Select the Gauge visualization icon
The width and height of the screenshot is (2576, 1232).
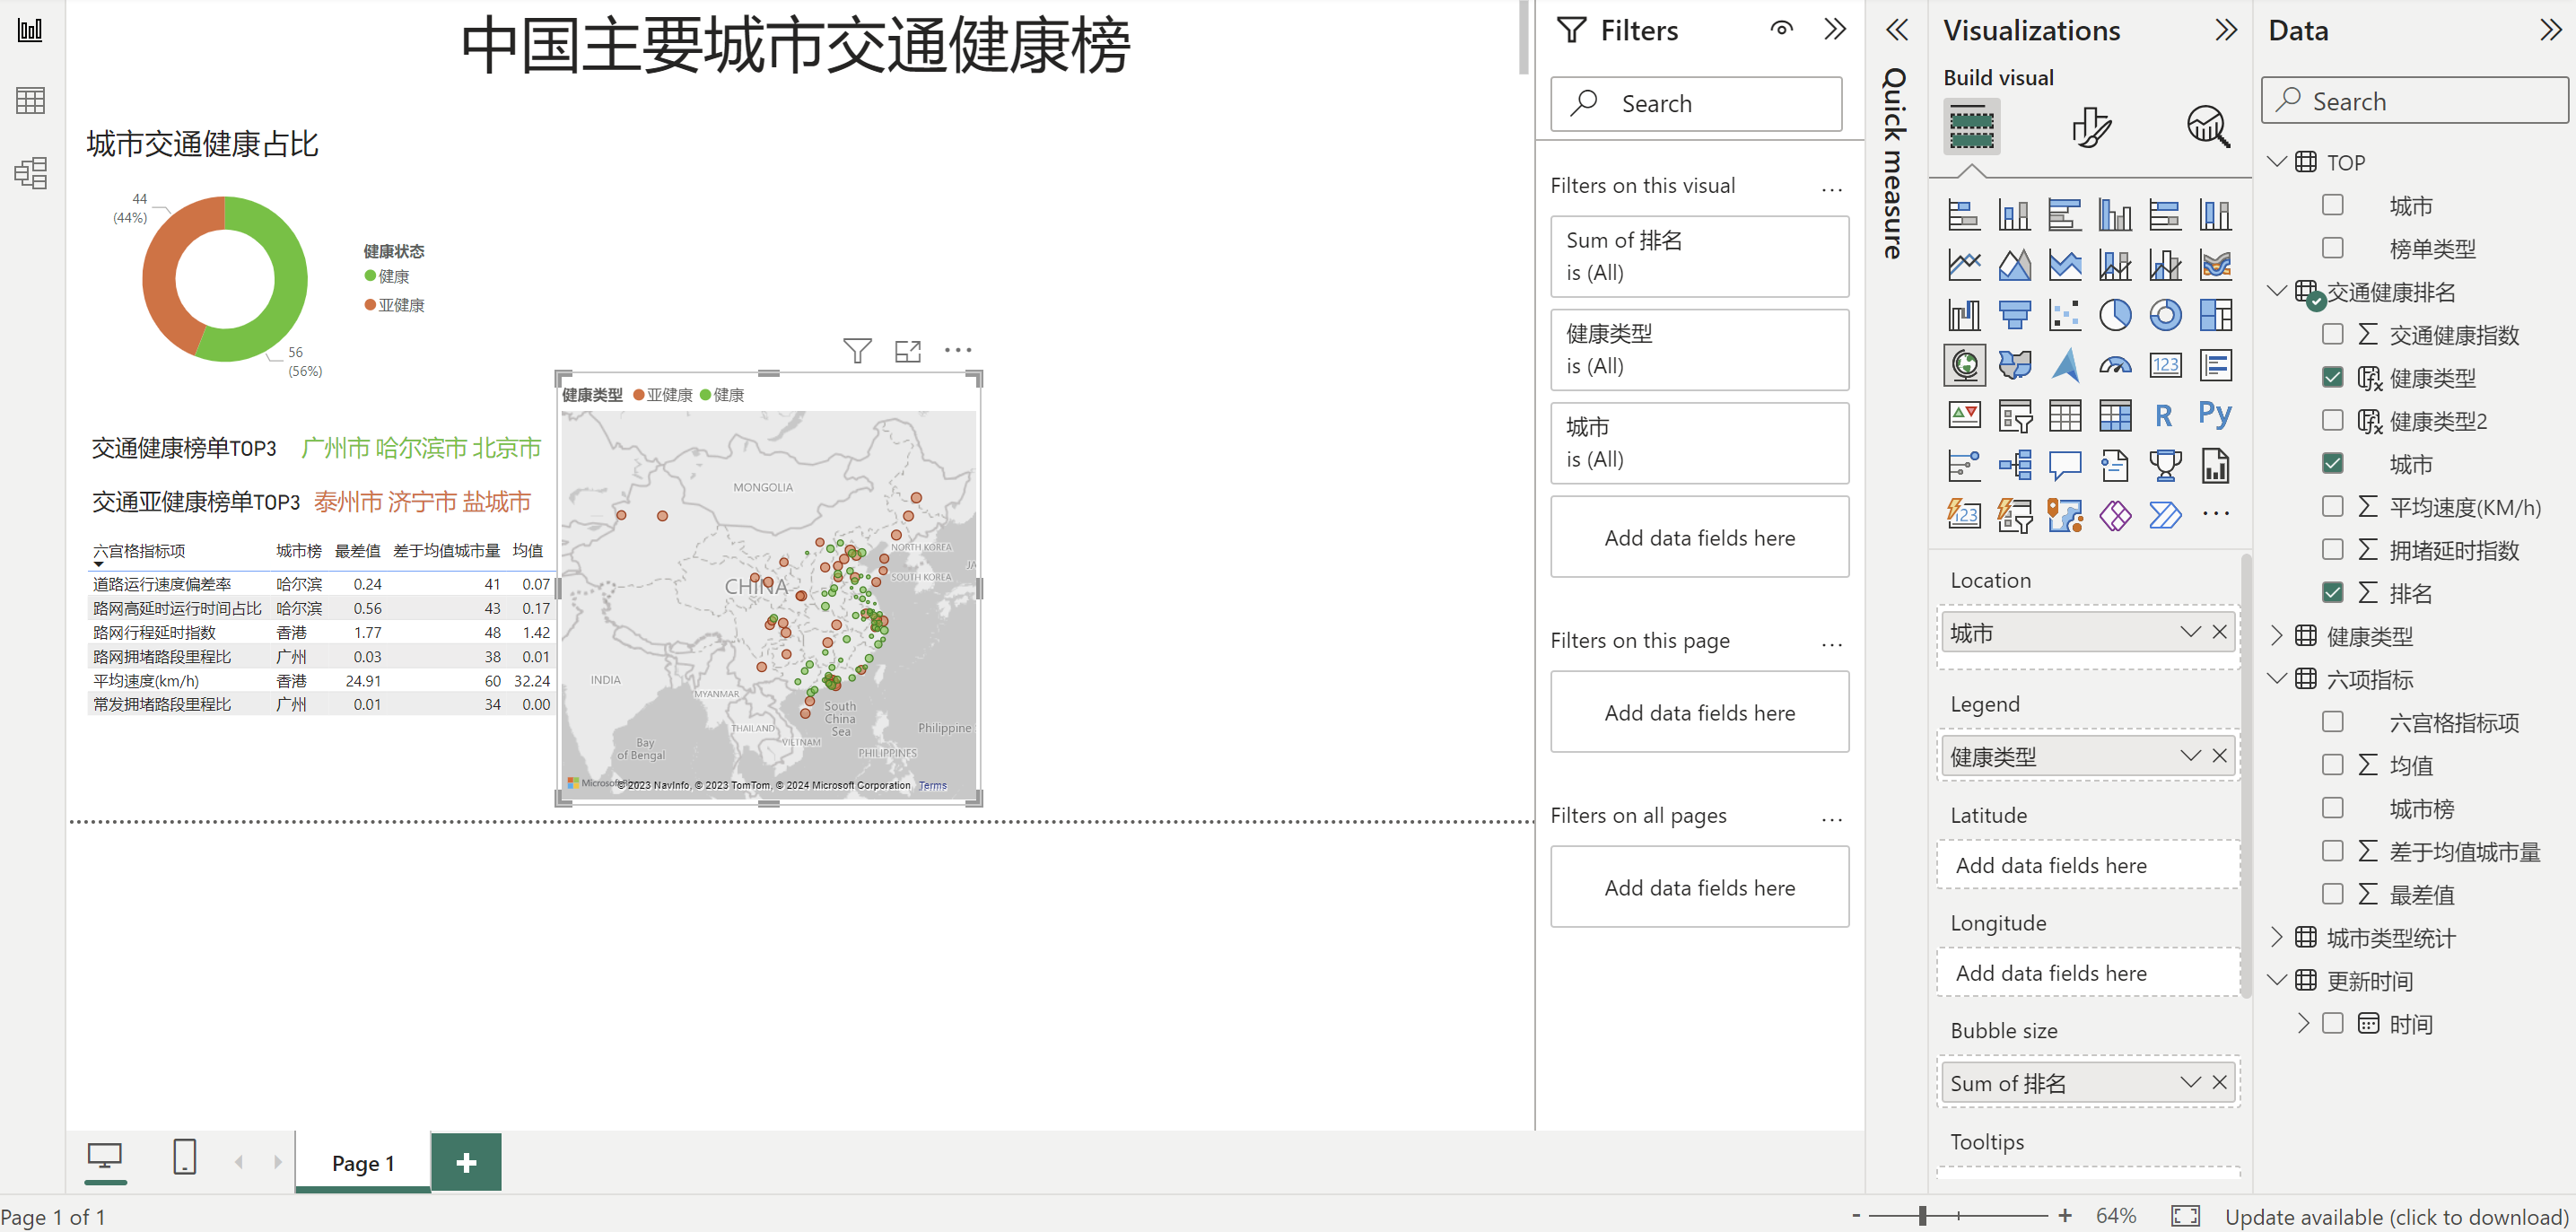click(2114, 365)
